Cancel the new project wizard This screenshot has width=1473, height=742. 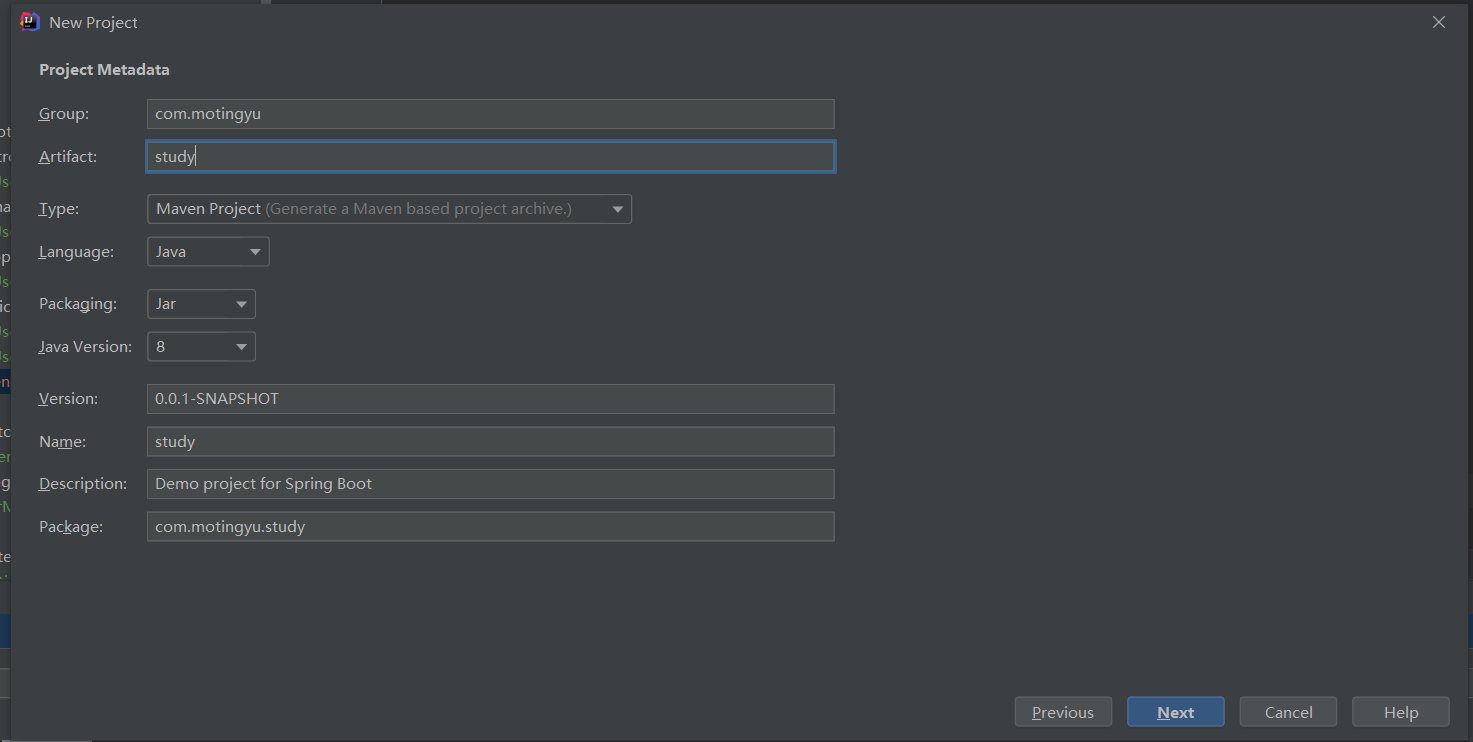coord(1289,712)
